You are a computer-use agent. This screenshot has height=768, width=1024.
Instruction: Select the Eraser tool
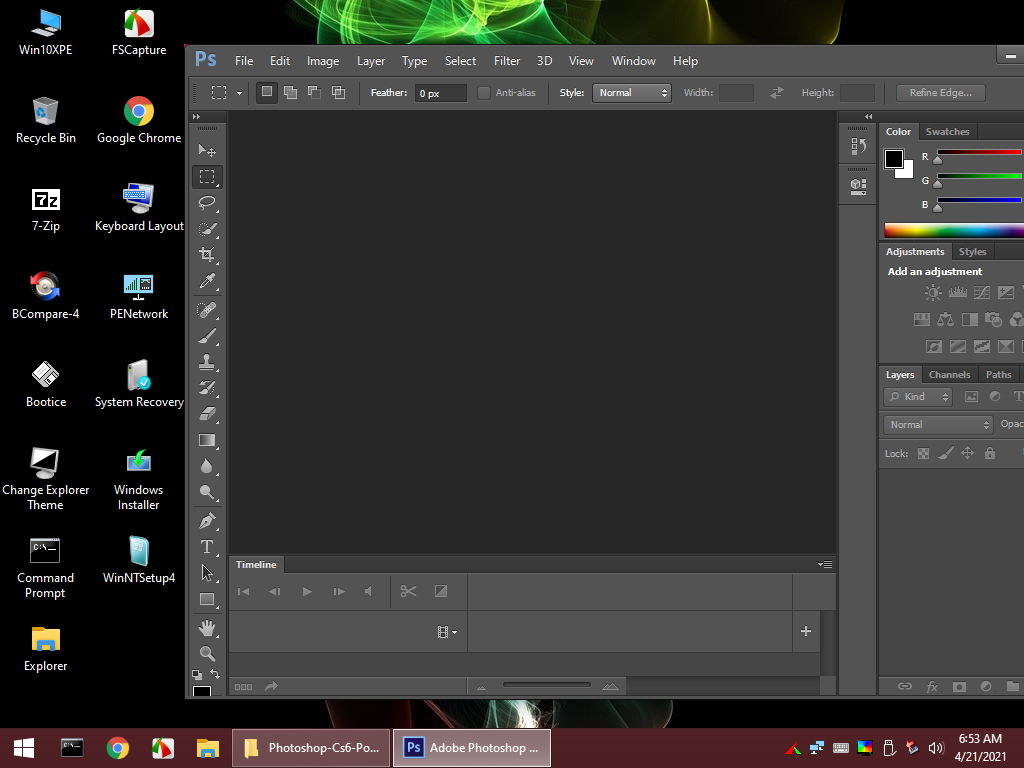point(207,414)
